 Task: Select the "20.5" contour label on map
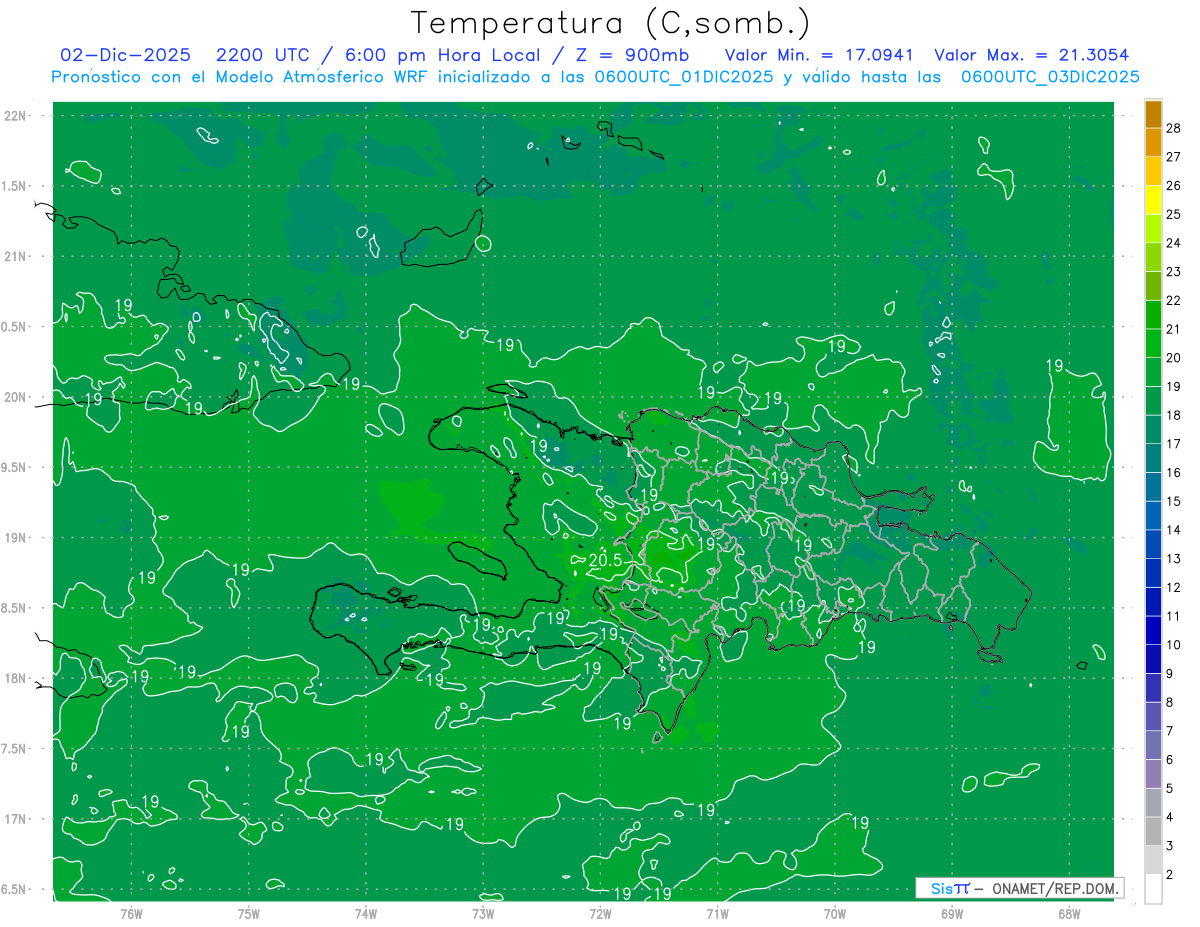[x=605, y=560]
